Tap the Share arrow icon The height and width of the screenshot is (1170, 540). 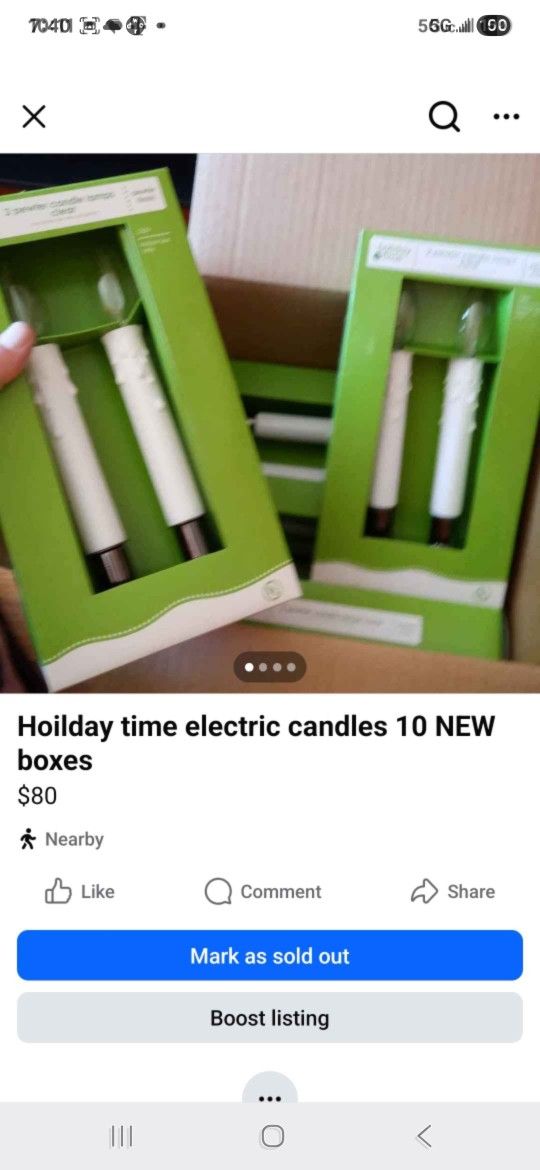[x=424, y=891]
